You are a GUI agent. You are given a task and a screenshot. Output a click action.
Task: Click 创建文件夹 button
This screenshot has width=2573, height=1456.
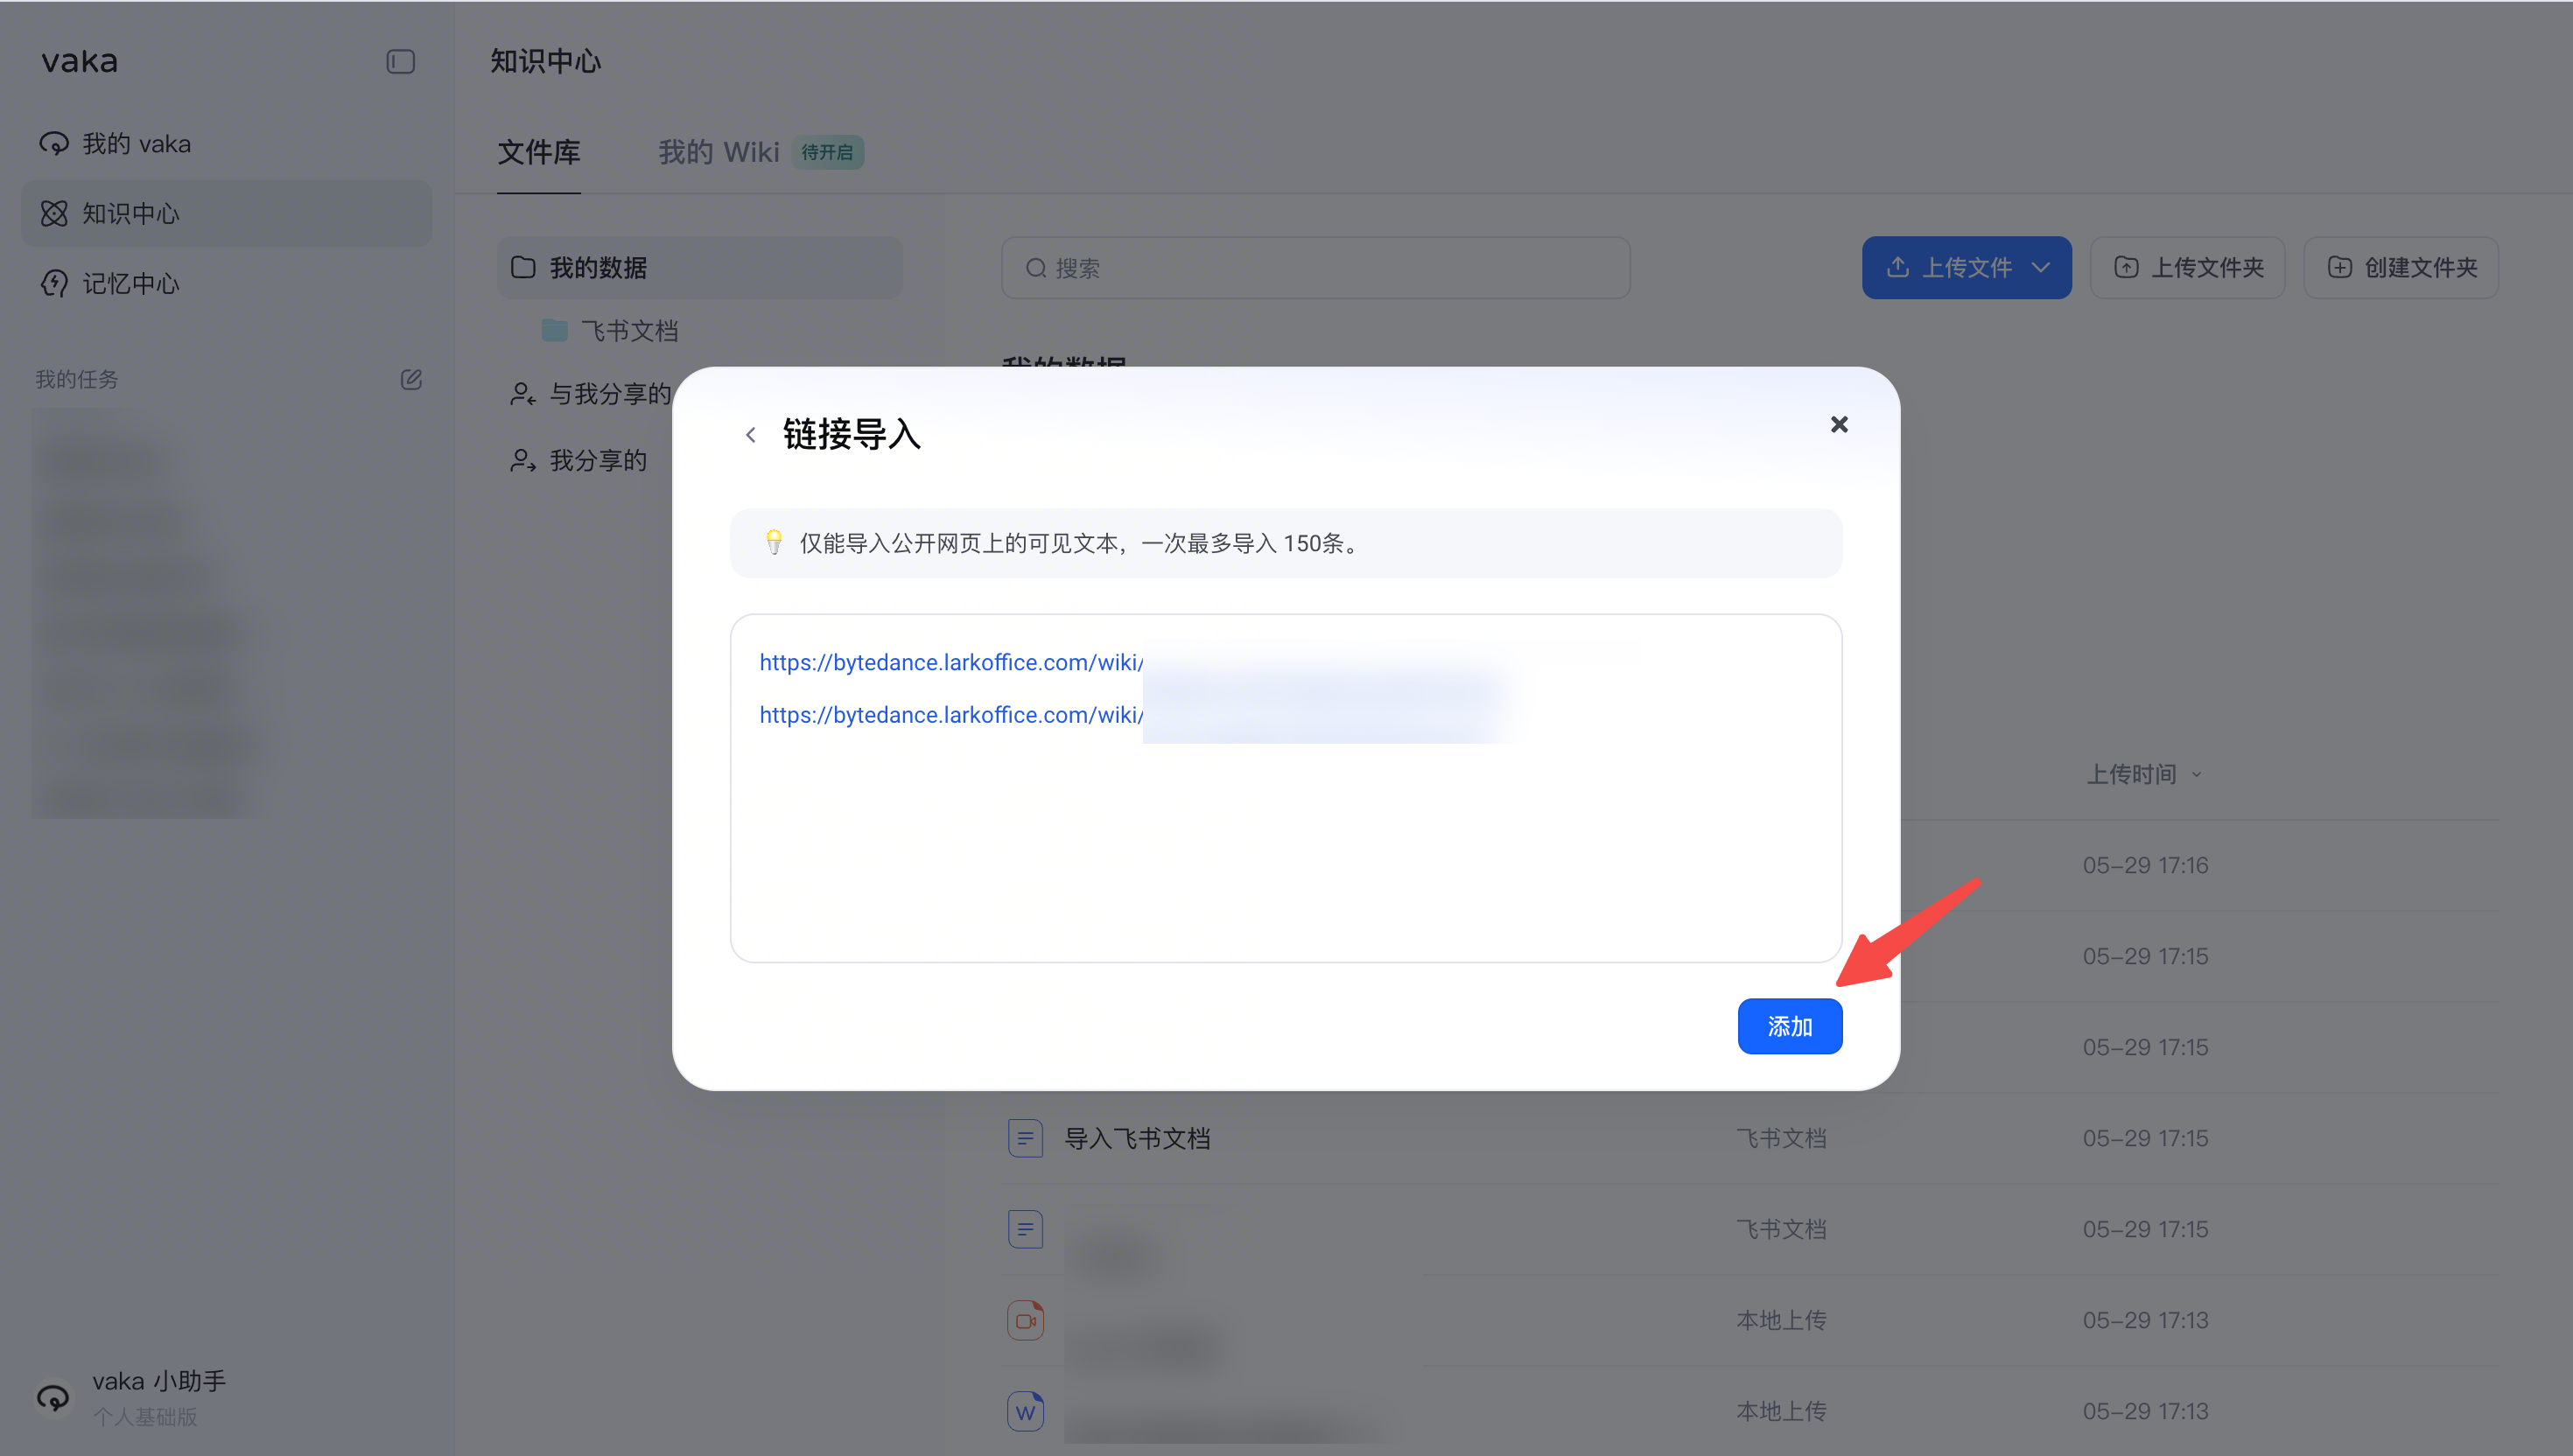click(2401, 267)
